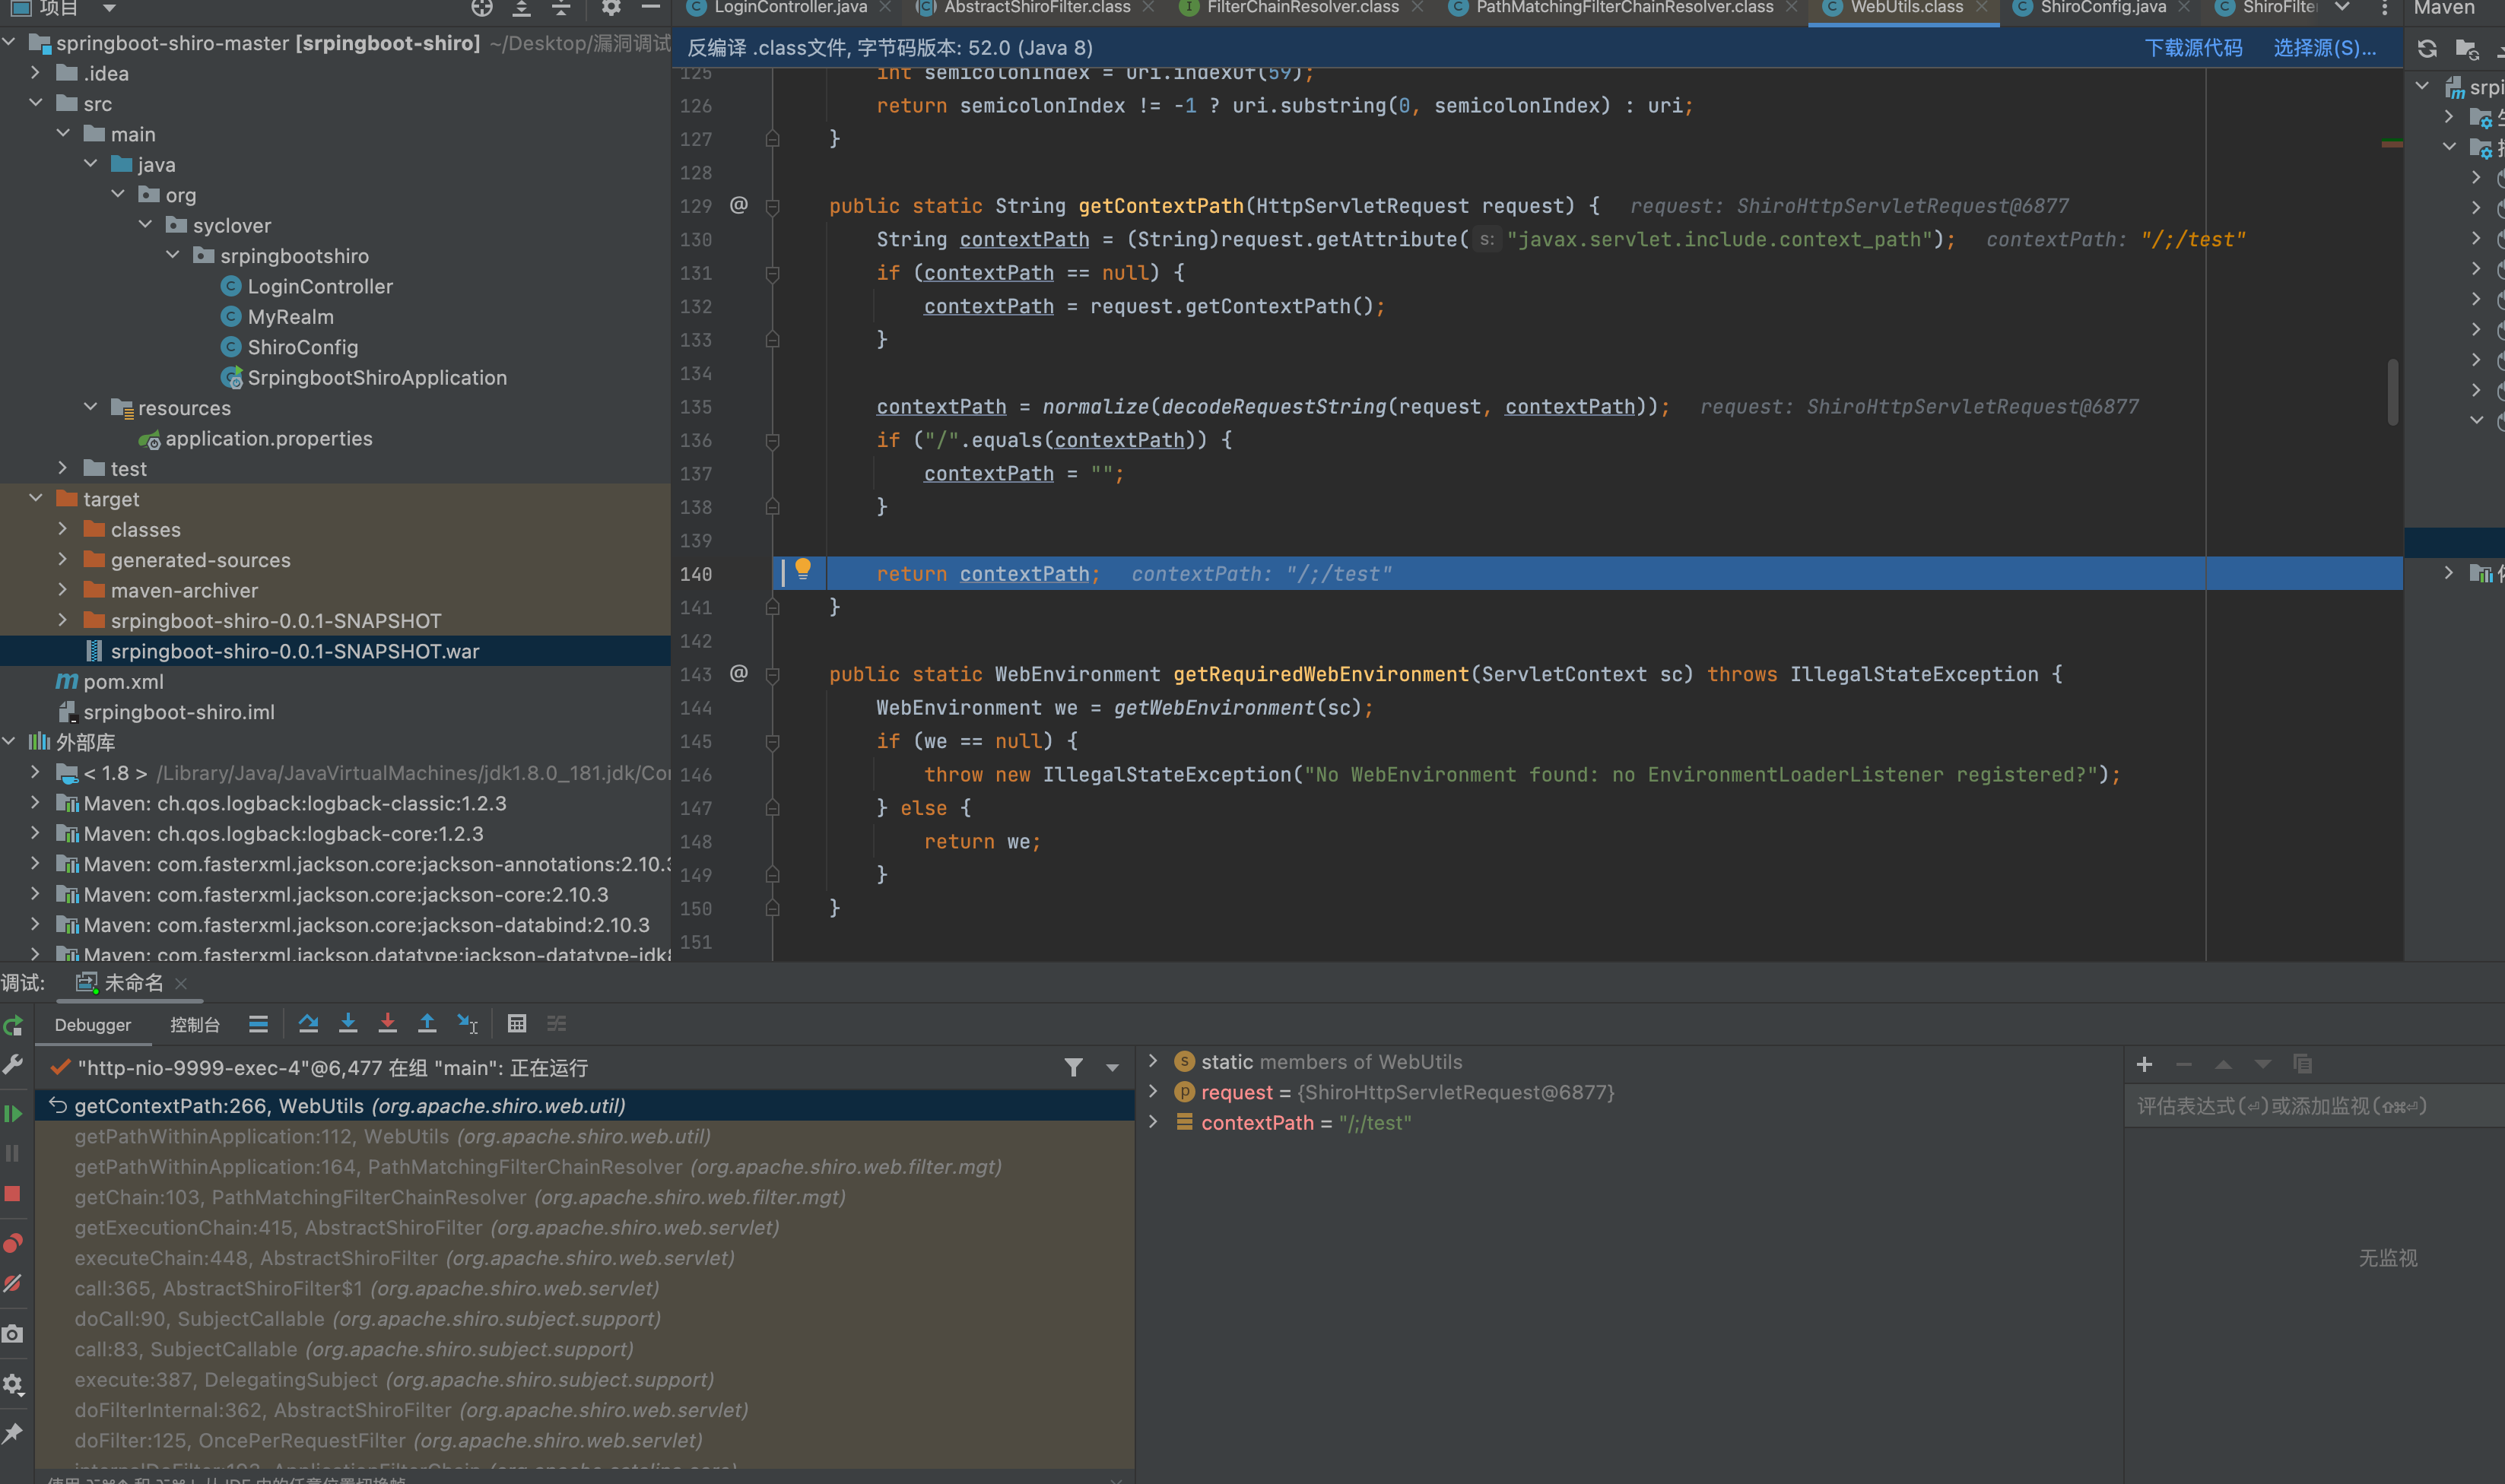Click the frames filter funnel icon
This screenshot has width=2505, height=1484.
point(1073,1067)
